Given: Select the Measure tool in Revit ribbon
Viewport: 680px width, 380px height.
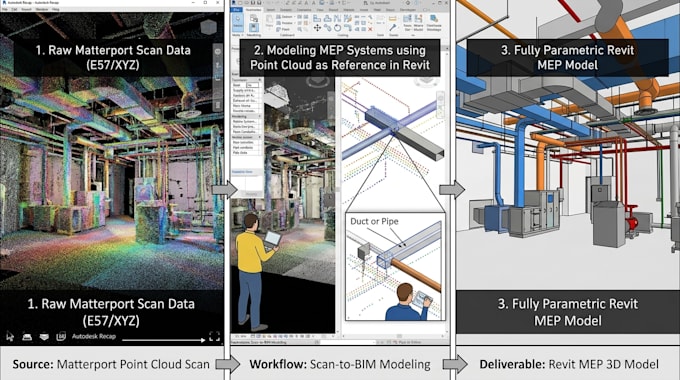Looking at the screenshot, I should 393,19.
